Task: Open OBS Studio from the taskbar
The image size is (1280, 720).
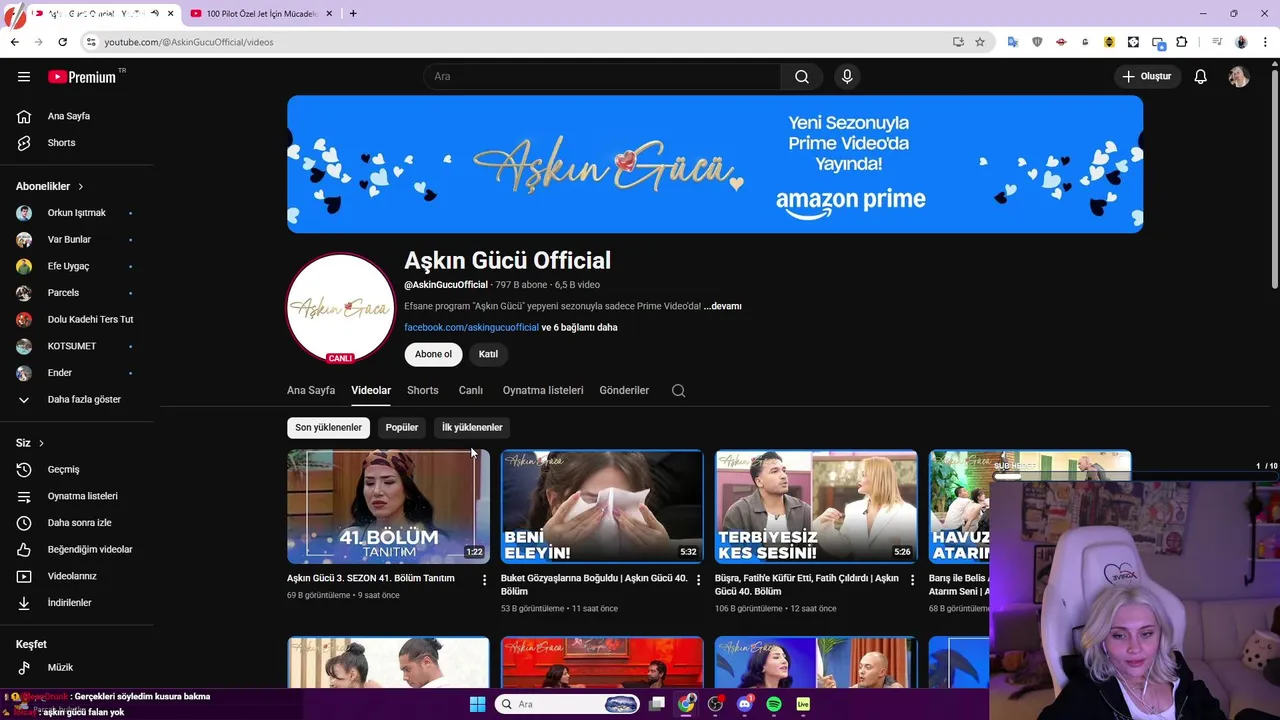Action: click(x=715, y=704)
